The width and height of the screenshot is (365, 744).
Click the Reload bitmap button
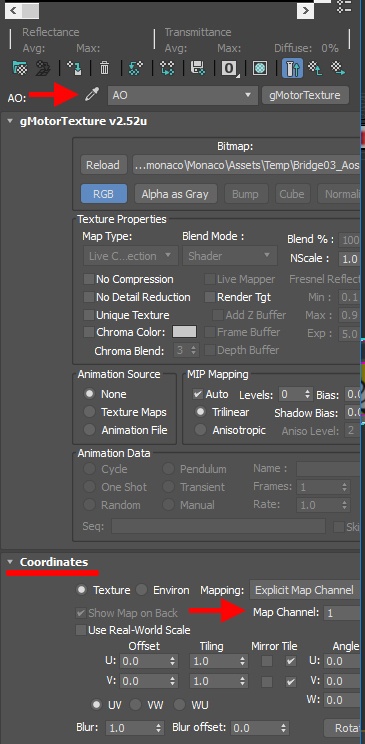pos(103,165)
